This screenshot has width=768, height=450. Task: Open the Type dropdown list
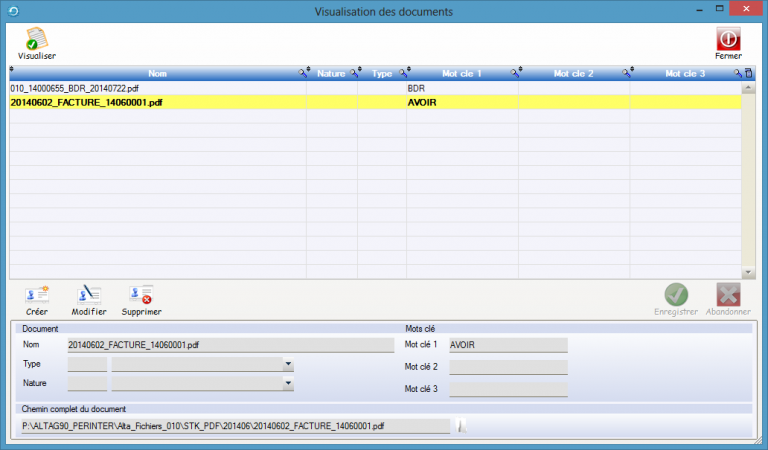coord(288,365)
